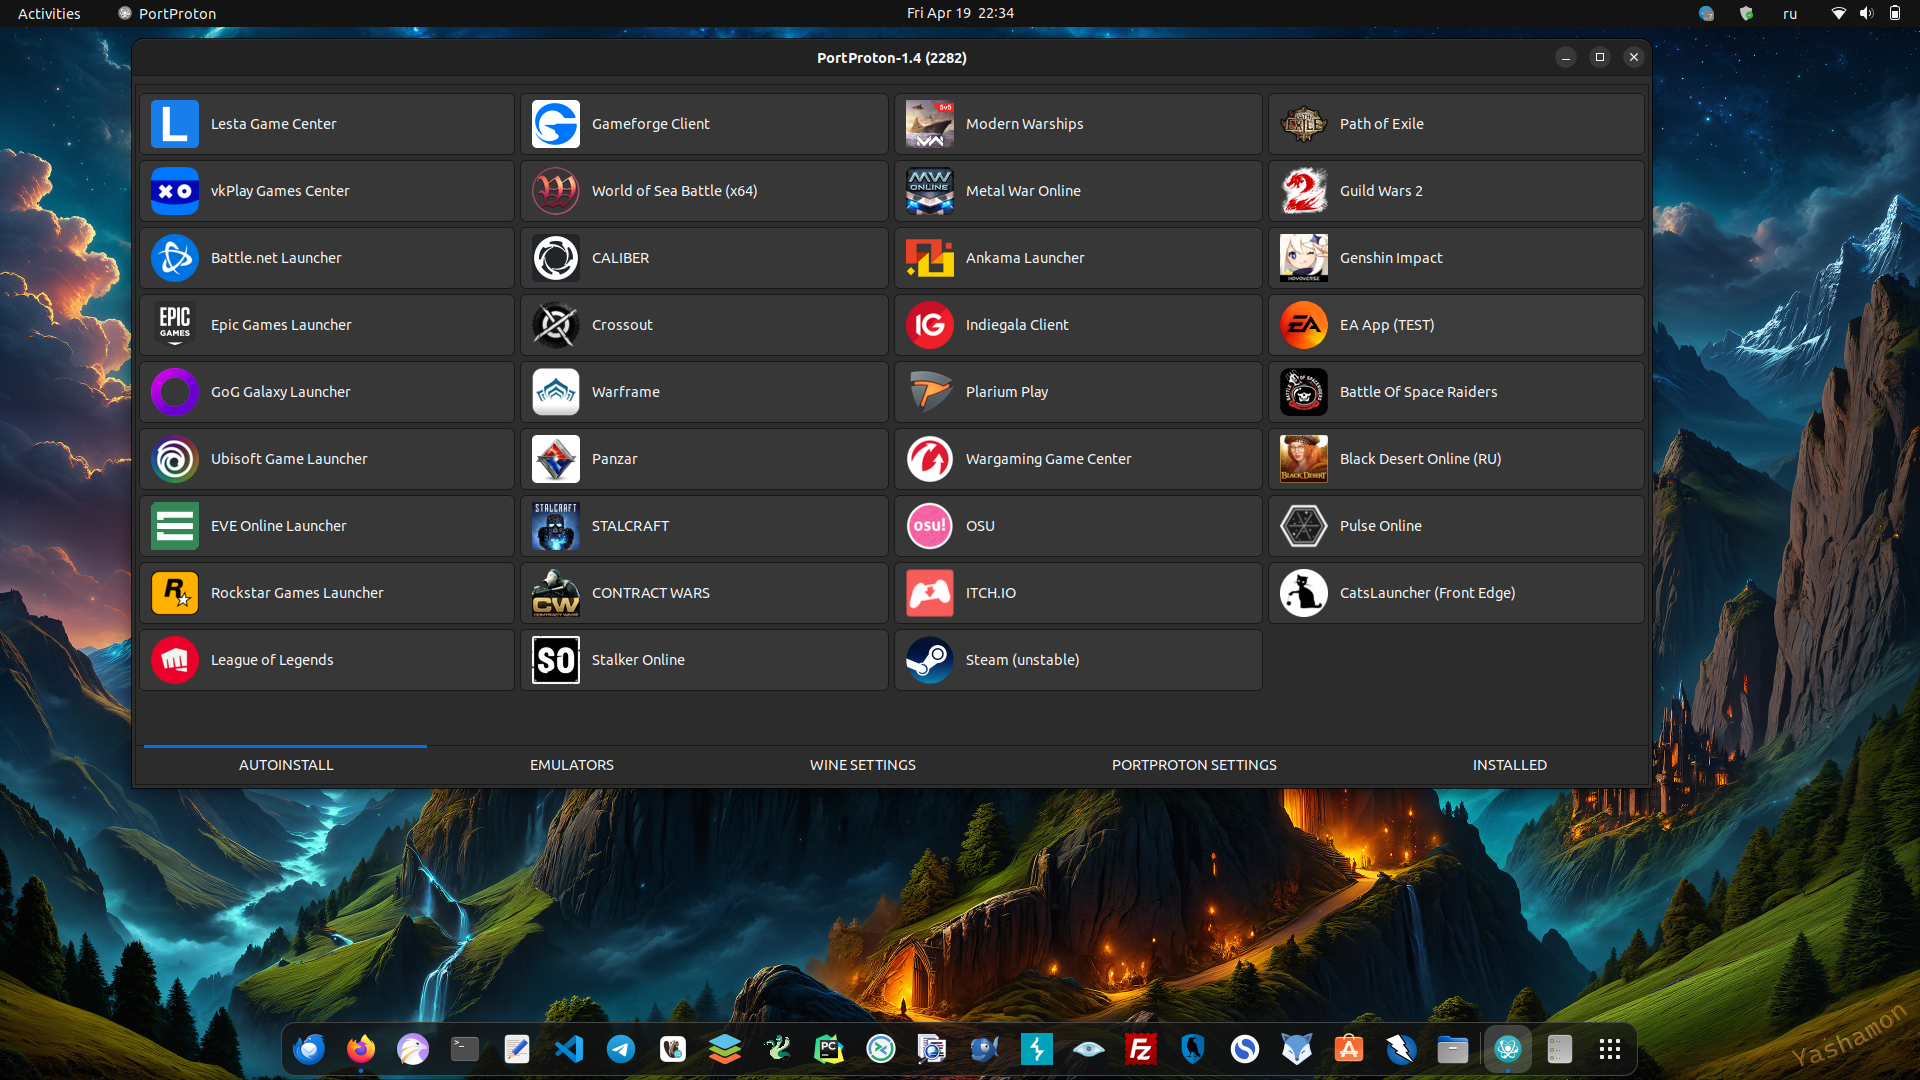This screenshot has width=1920, height=1080.
Task: Click the Lesta Game Center icon
Action: pyautogui.click(x=175, y=124)
